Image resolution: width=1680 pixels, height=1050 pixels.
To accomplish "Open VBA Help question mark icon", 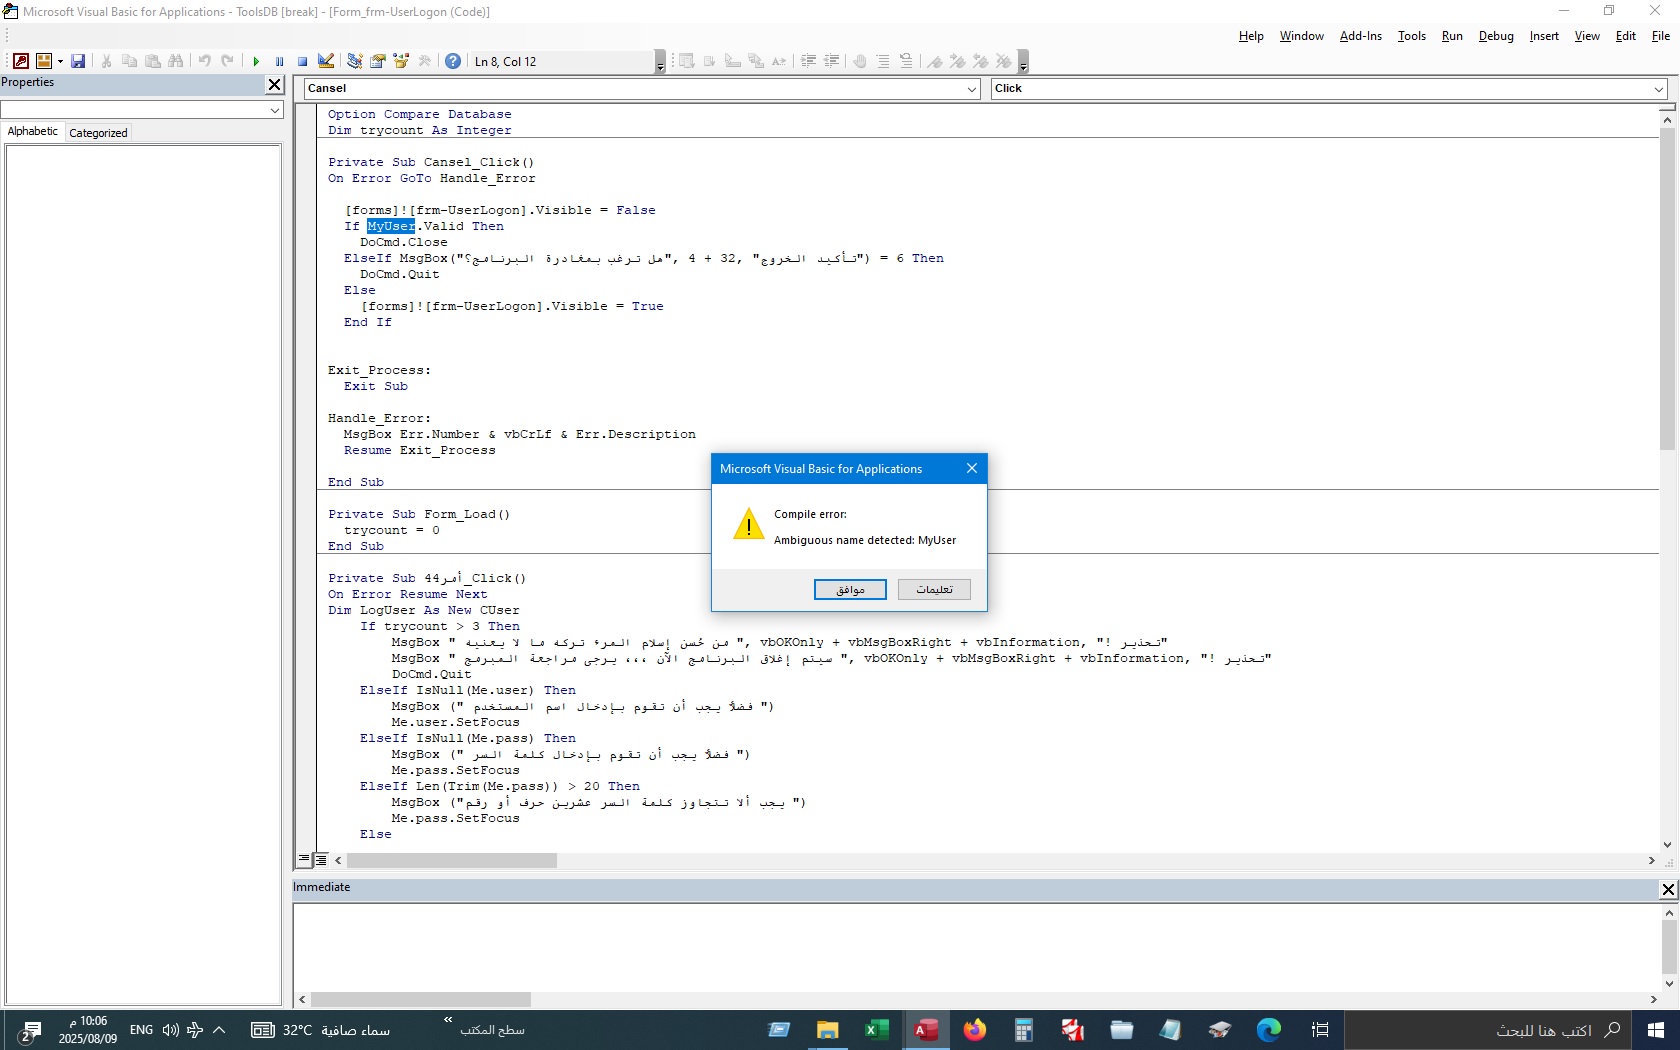I will (453, 61).
